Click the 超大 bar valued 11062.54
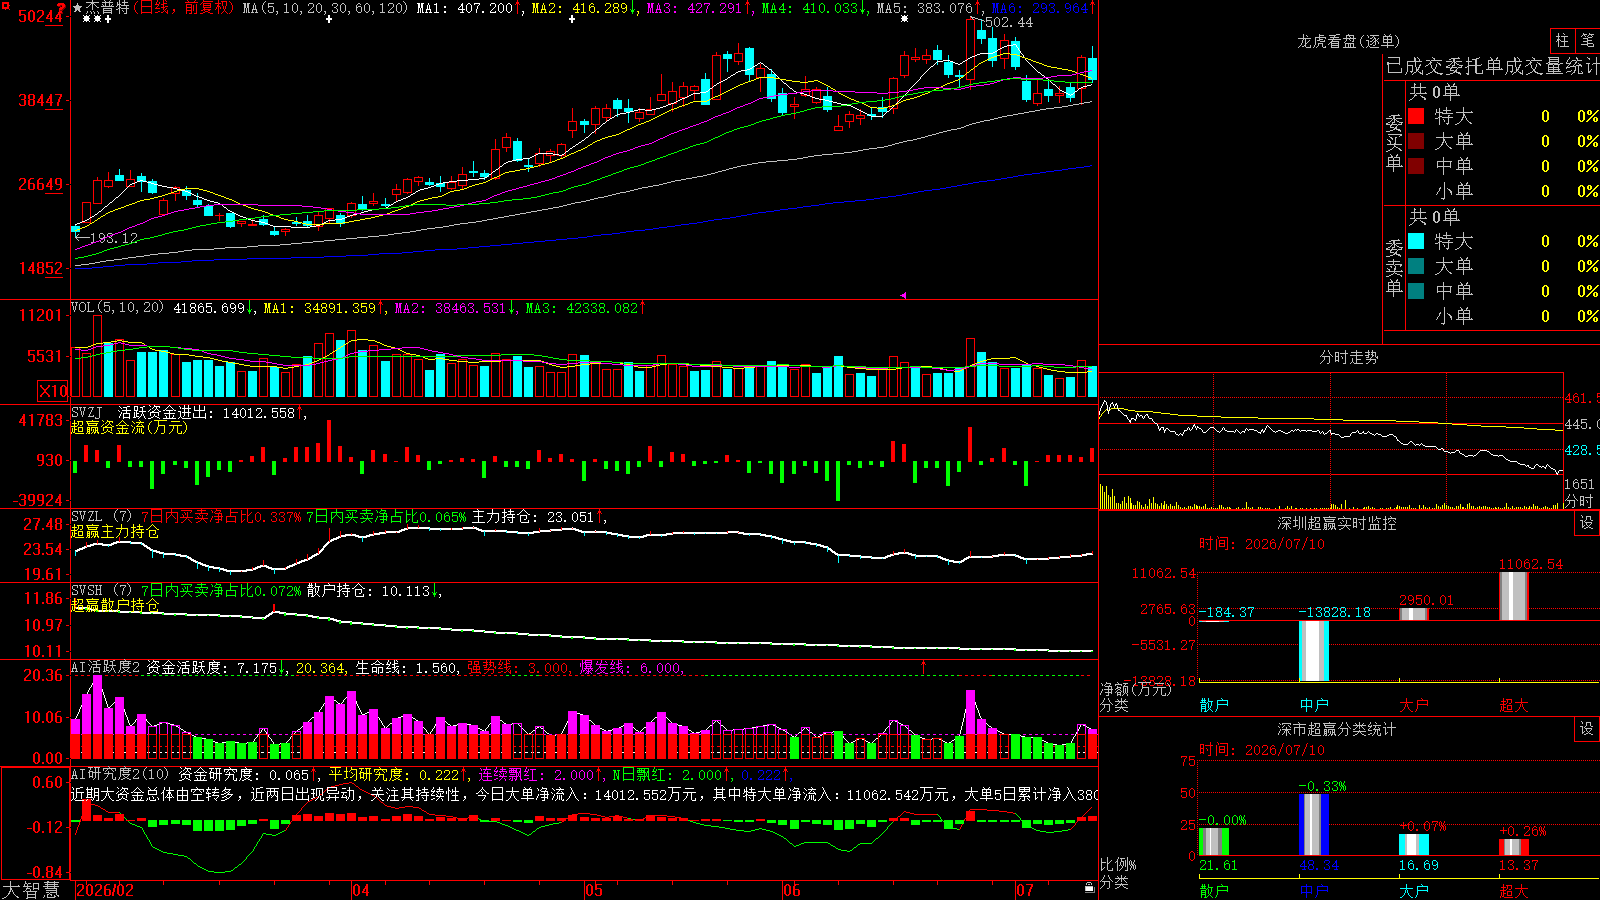The height and width of the screenshot is (900, 1600). [x=1514, y=596]
